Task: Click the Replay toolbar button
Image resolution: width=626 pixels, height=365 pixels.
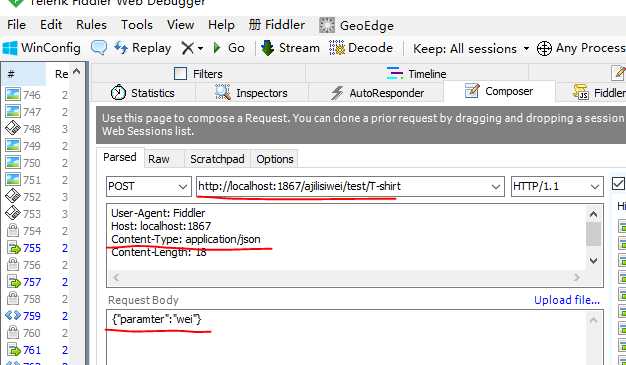Action: 143,48
